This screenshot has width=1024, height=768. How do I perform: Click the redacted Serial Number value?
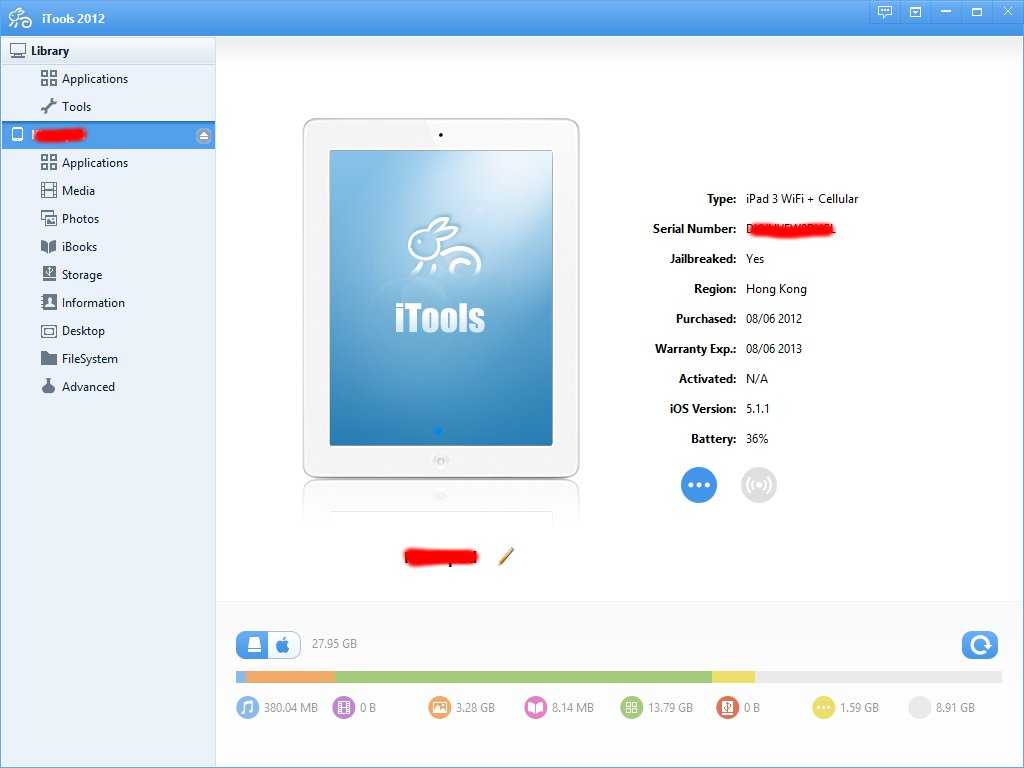click(x=791, y=229)
